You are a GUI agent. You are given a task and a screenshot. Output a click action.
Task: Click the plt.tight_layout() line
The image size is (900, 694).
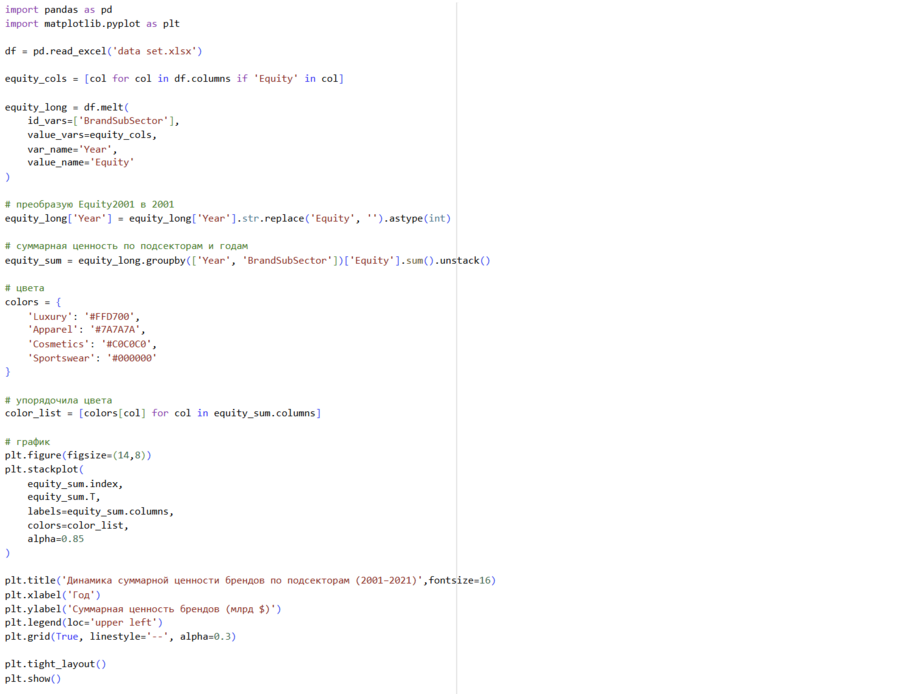click(56, 664)
